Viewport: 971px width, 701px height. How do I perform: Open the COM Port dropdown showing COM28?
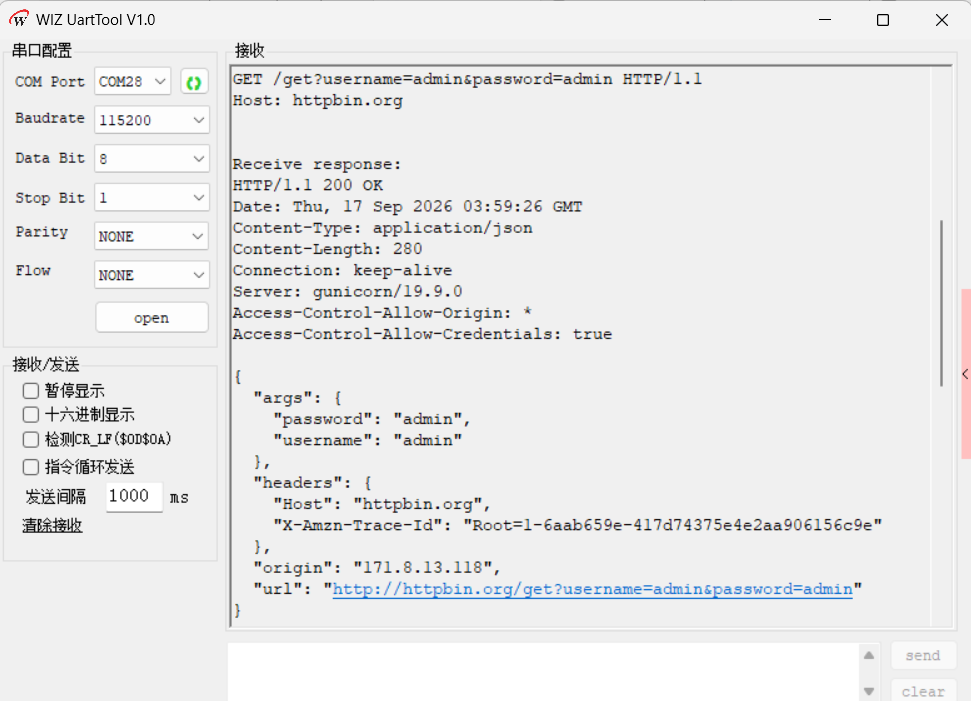[x=133, y=82]
